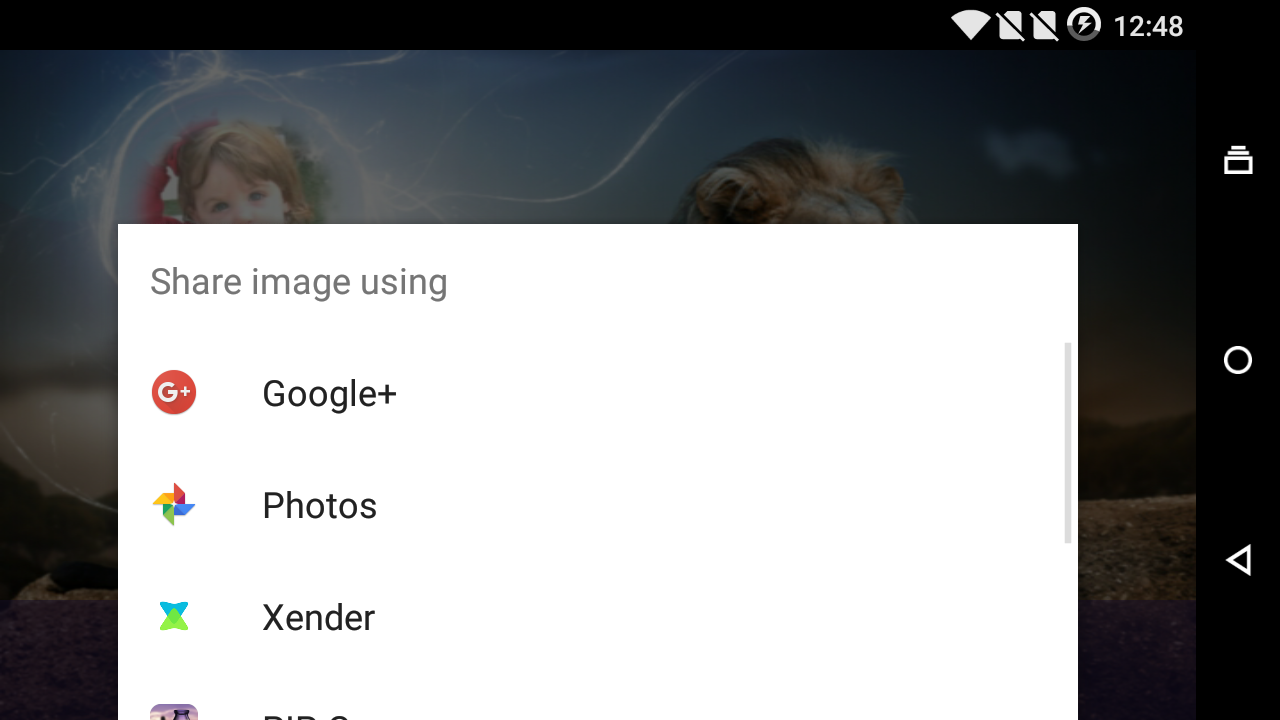Tap the red Google+ app icon
1280x720 pixels.
[174, 393]
